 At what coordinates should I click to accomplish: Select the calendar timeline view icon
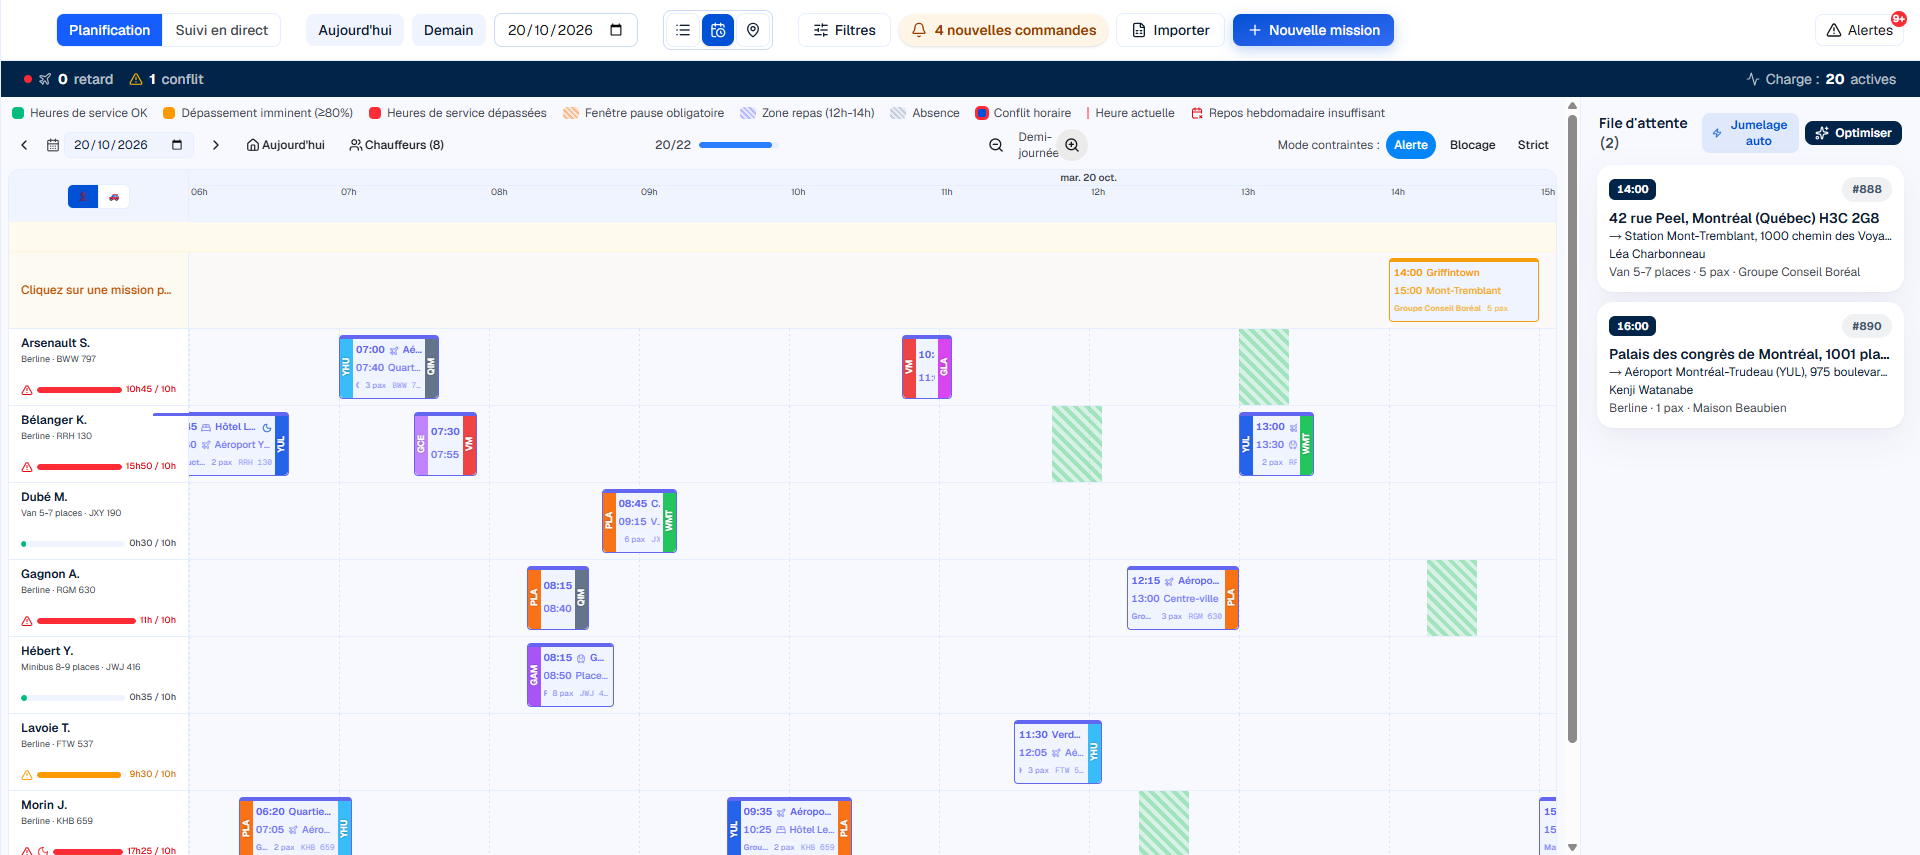click(x=718, y=30)
